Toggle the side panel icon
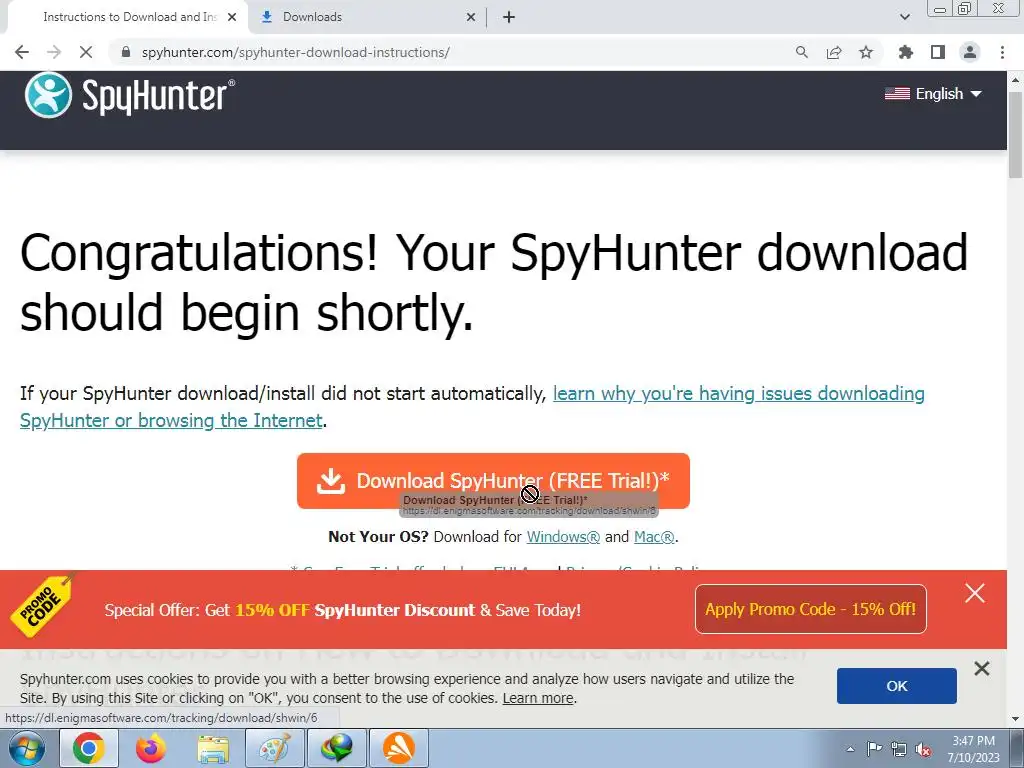Screen dimensions: 1024x768 (938, 52)
